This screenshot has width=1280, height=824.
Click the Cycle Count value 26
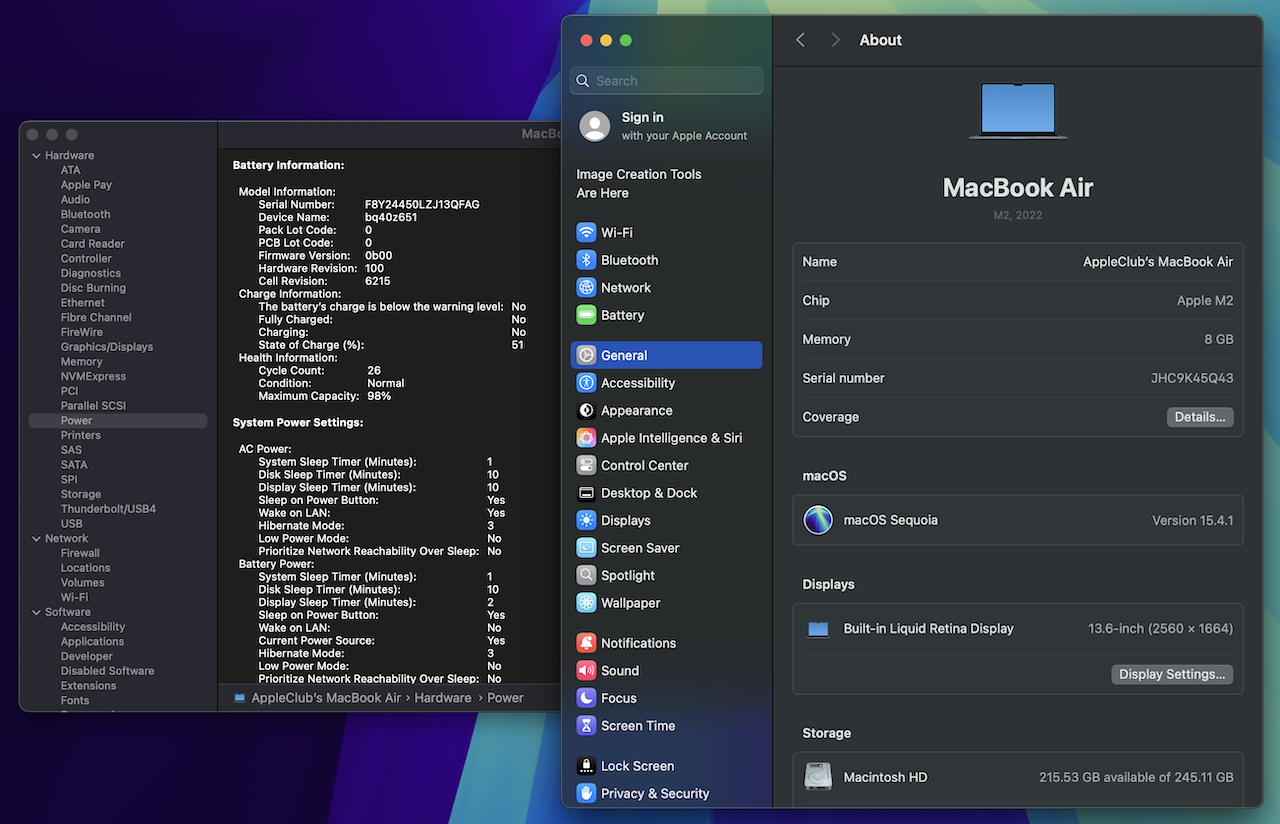coord(374,371)
